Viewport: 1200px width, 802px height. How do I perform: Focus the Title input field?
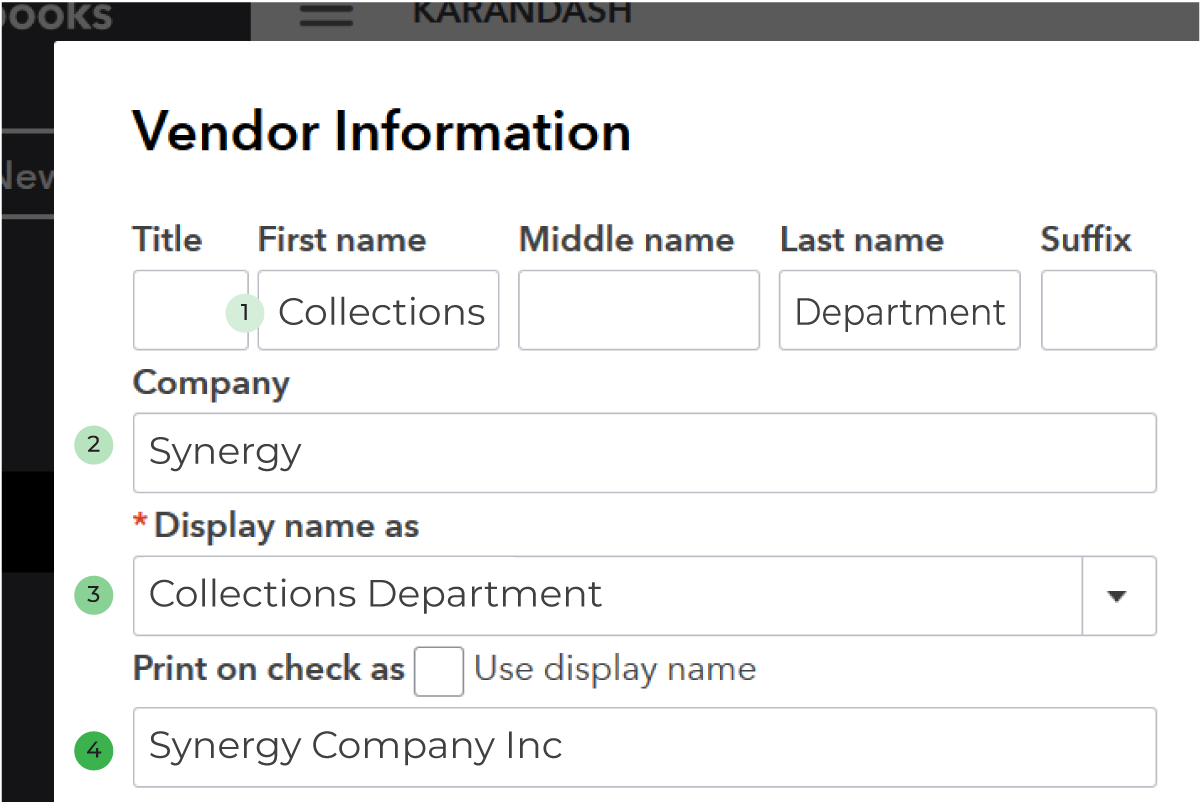(190, 310)
